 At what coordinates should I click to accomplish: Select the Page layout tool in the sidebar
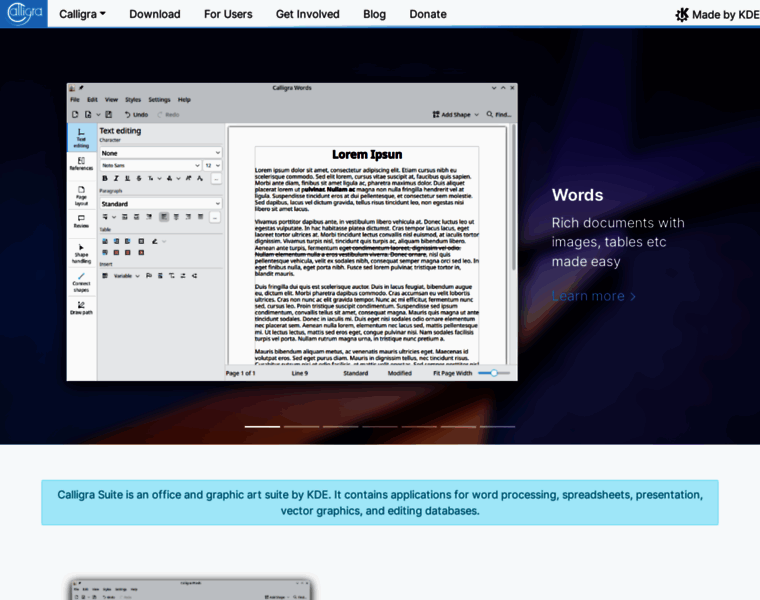point(81,196)
